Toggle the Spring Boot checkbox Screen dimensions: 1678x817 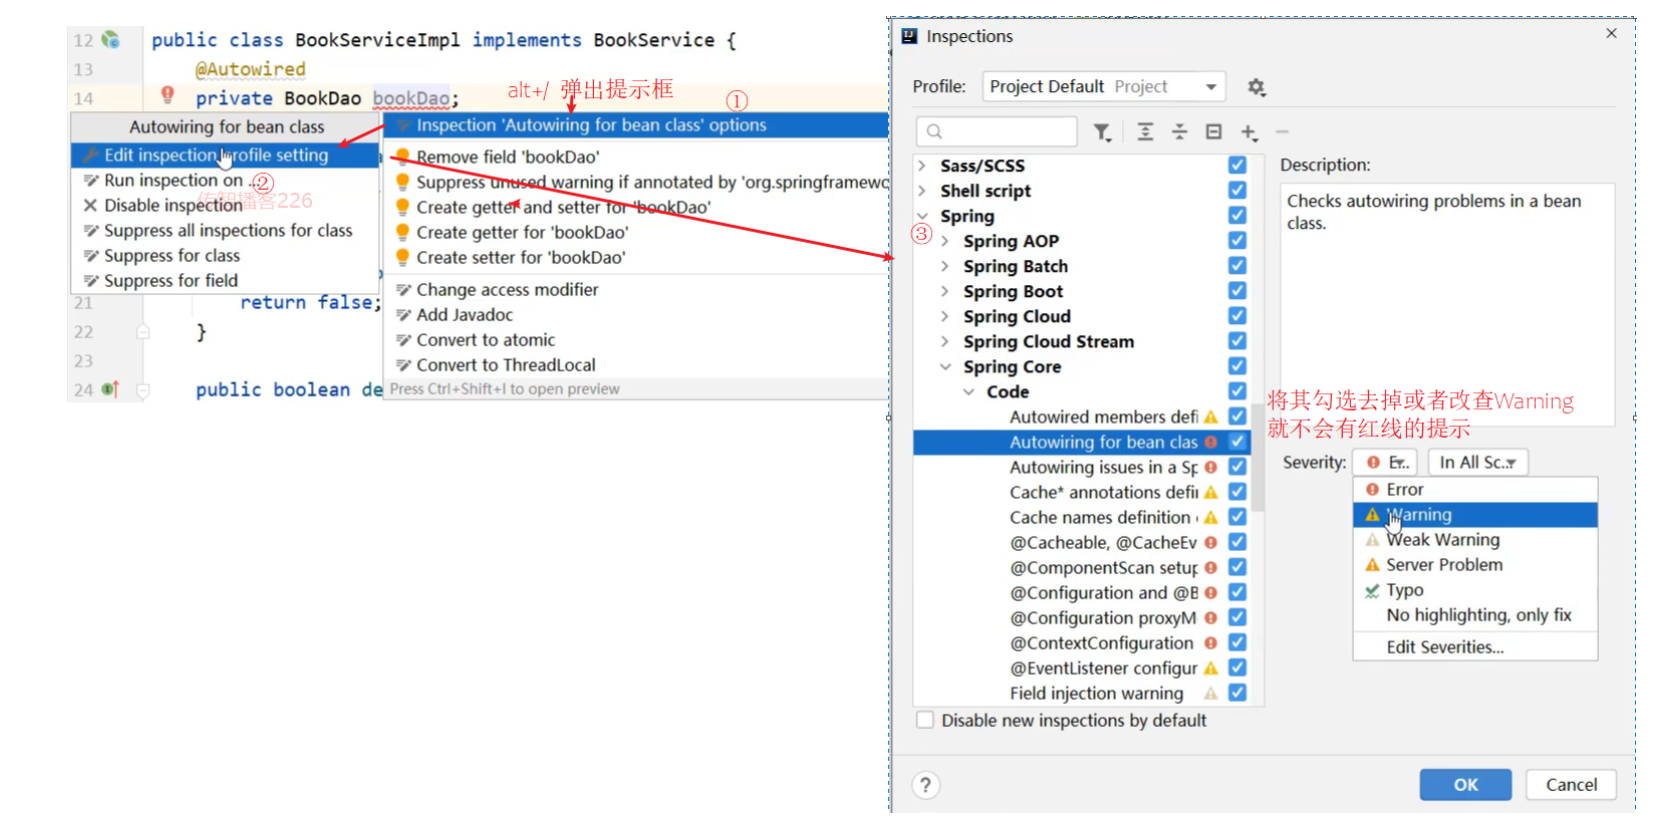click(x=1237, y=290)
